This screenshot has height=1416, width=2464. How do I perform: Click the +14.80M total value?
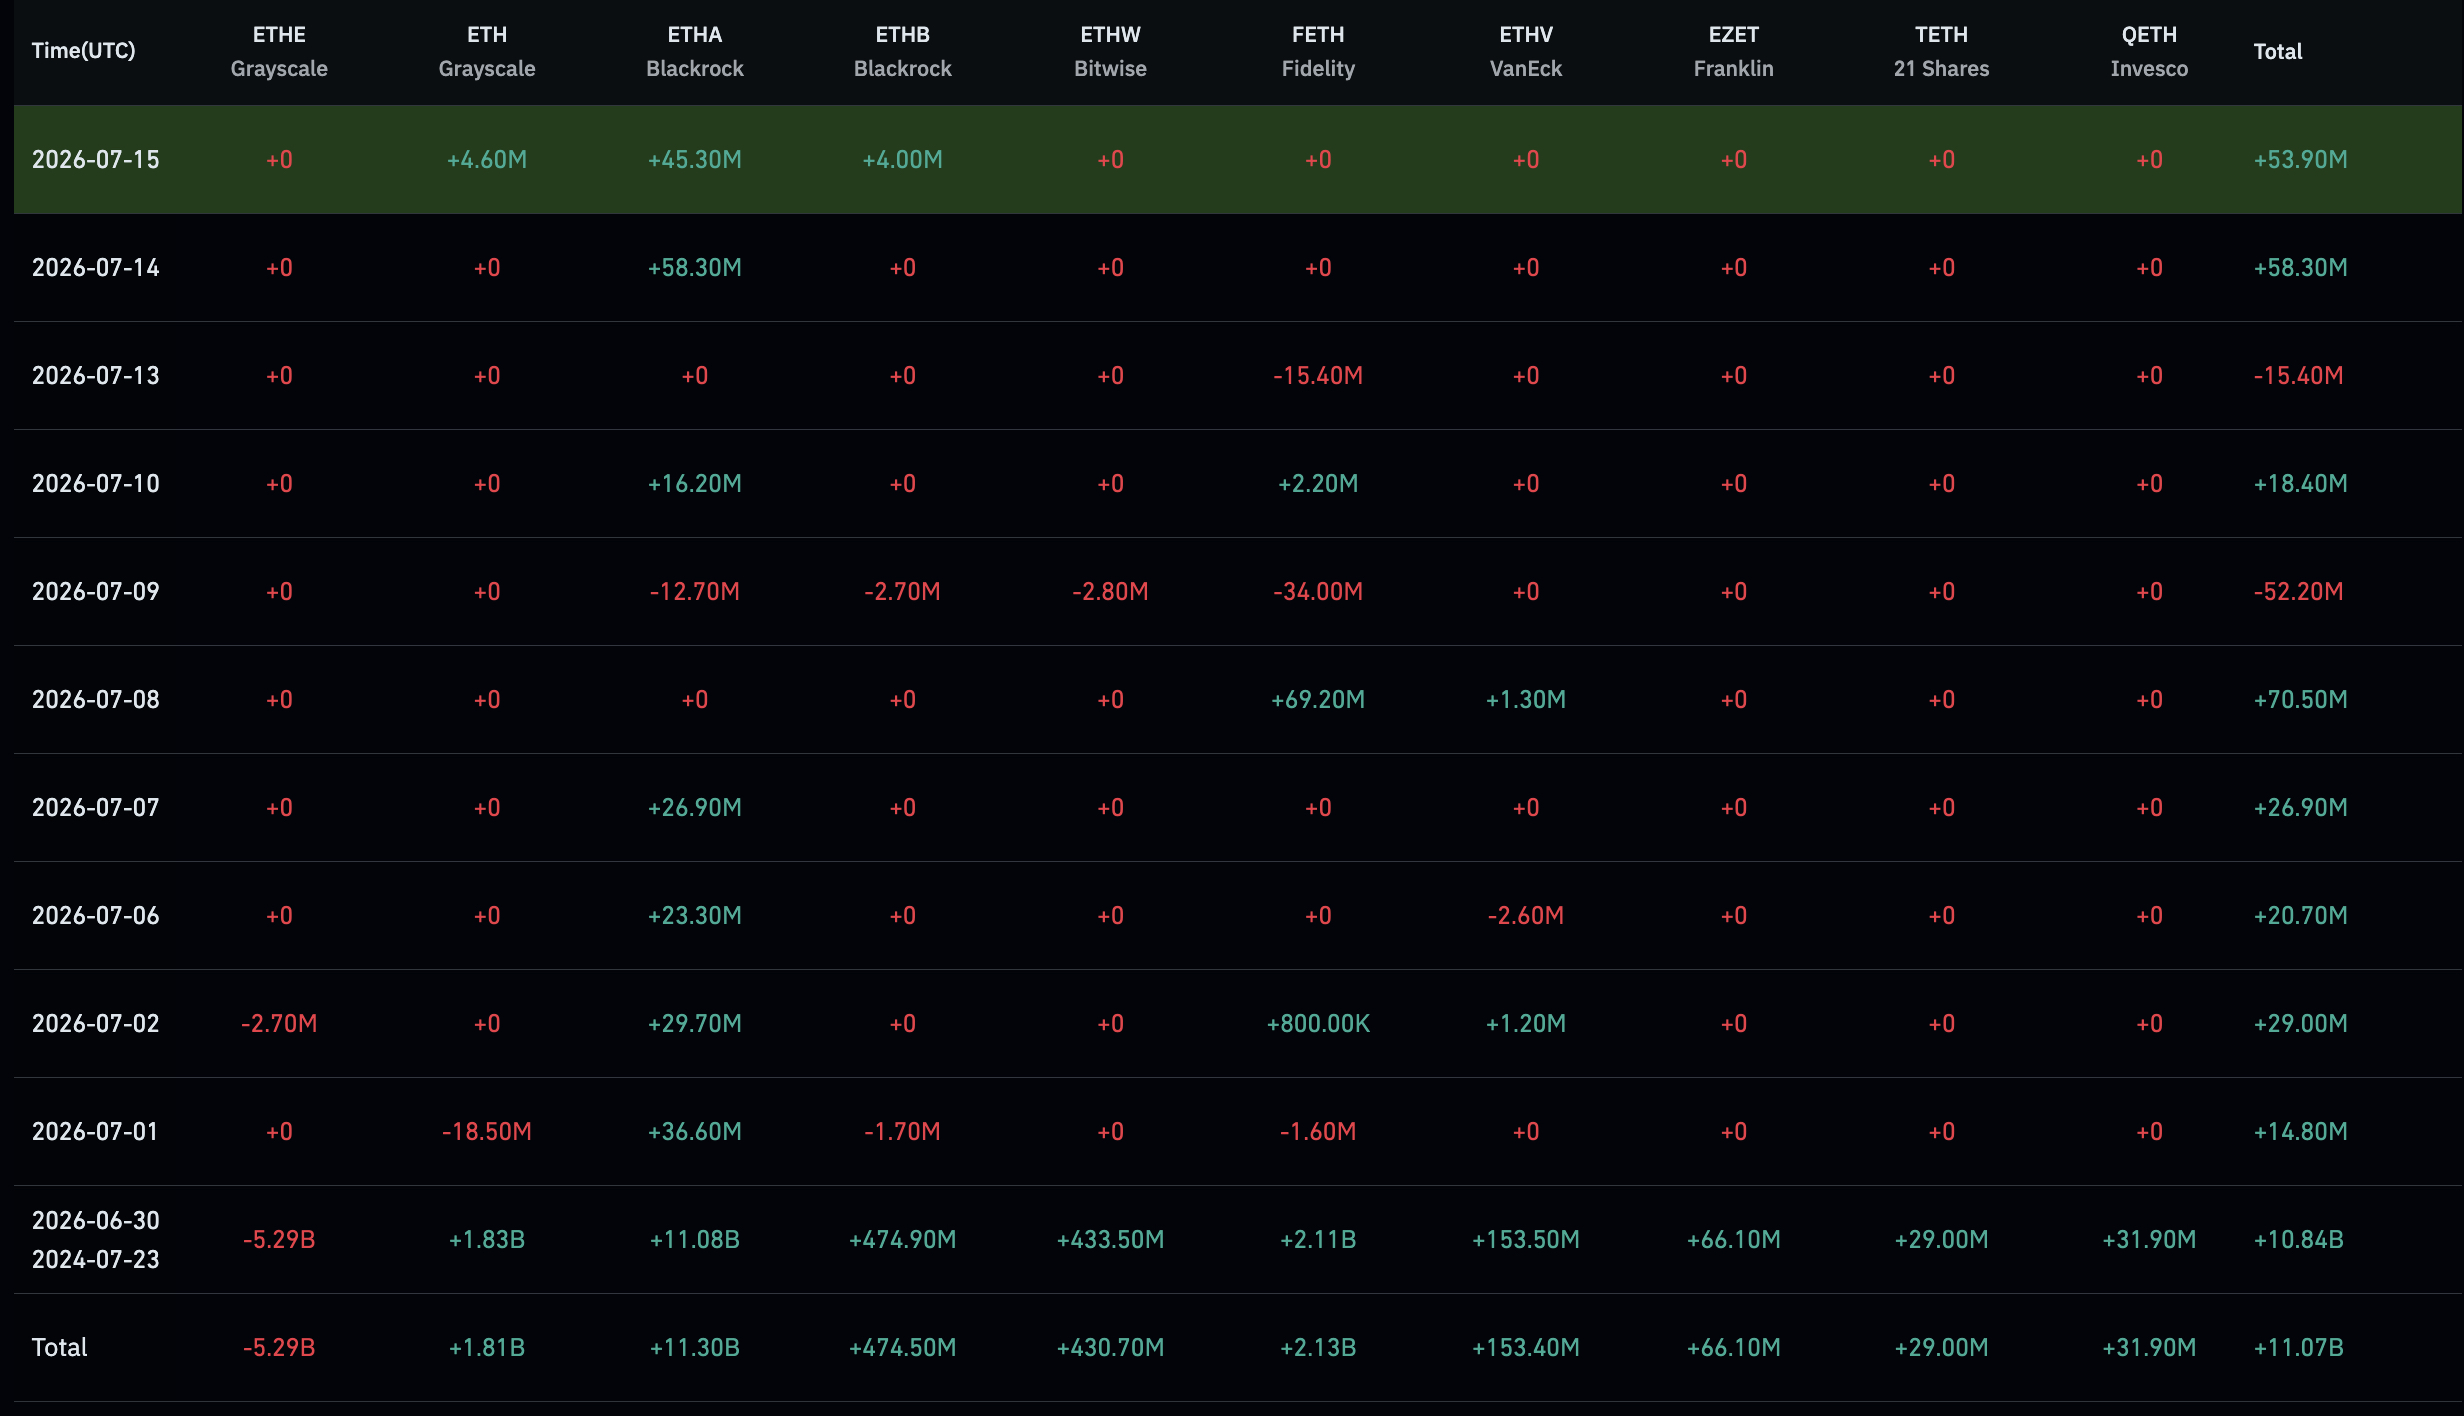click(2301, 1132)
